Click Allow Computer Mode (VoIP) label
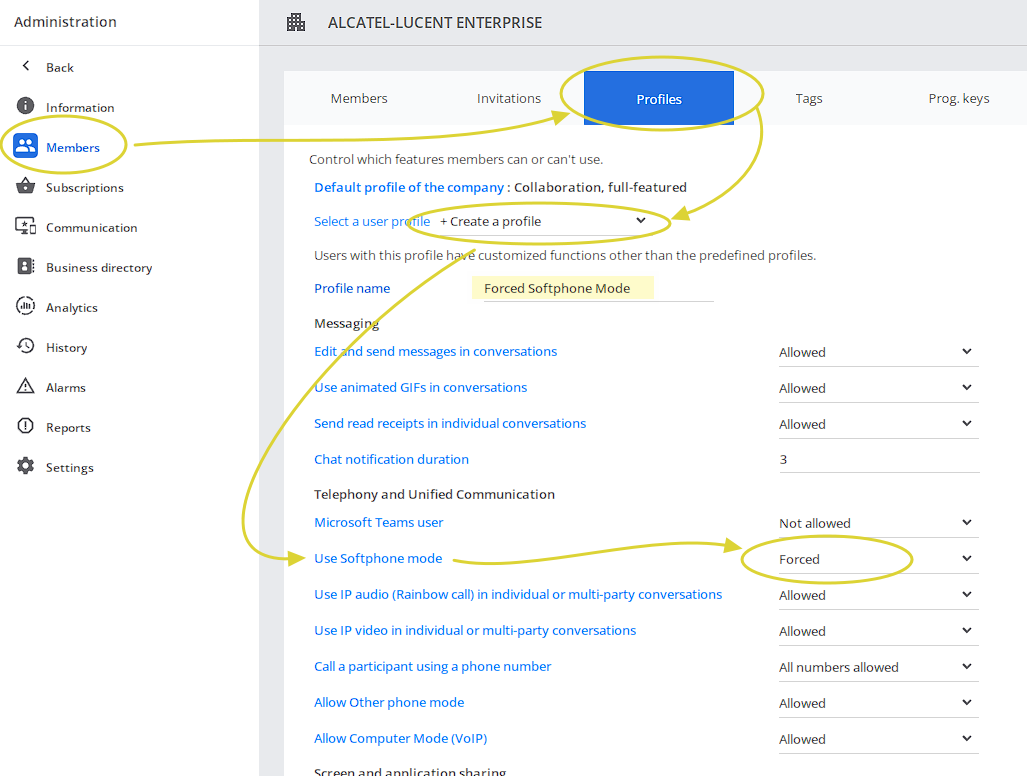Screen dimensions: 1027x776 point(400,738)
